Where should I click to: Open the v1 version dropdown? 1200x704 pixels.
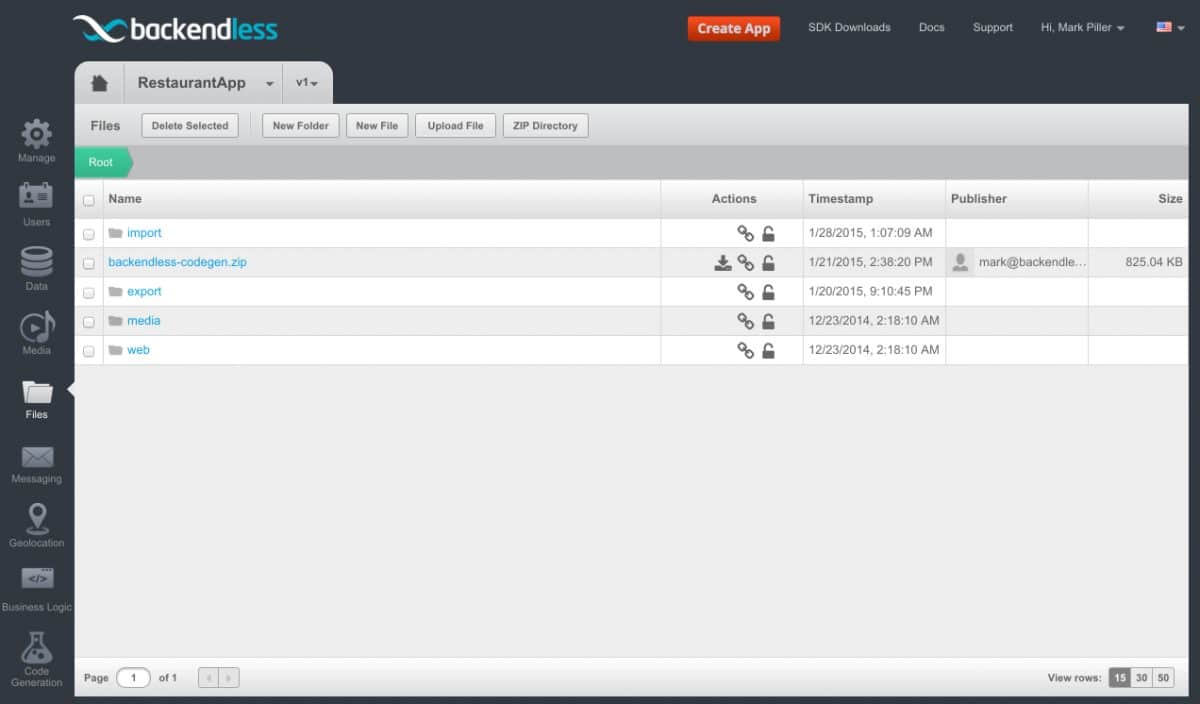307,83
